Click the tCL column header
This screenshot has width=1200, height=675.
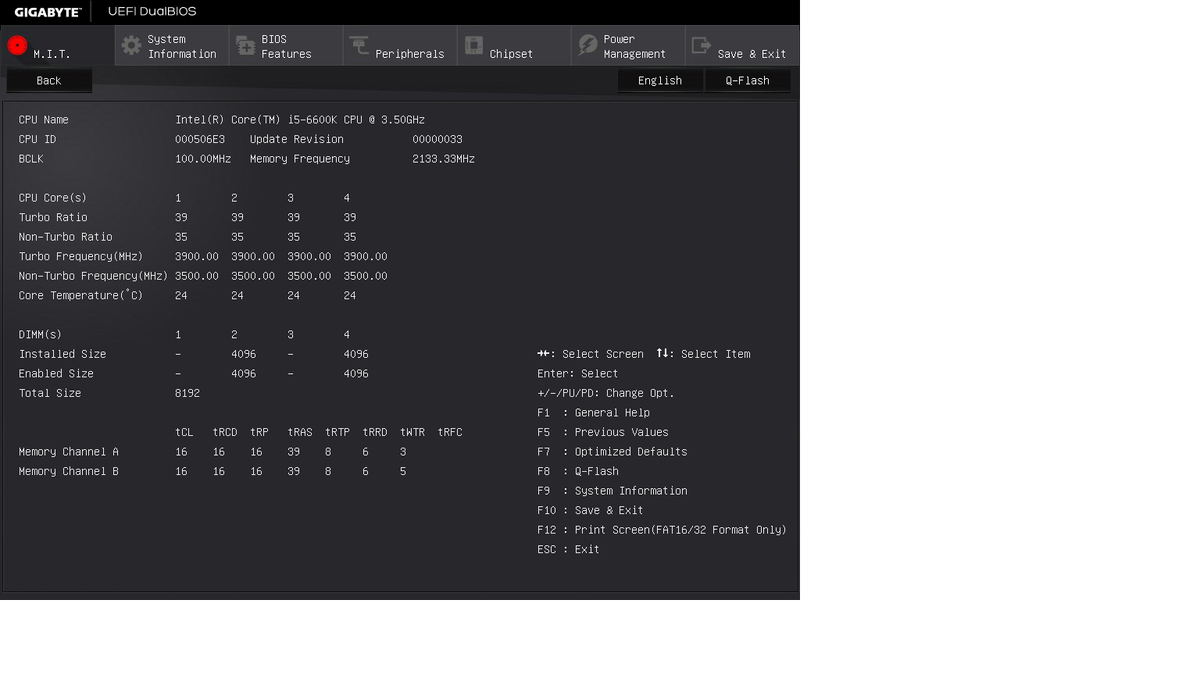[184, 432]
